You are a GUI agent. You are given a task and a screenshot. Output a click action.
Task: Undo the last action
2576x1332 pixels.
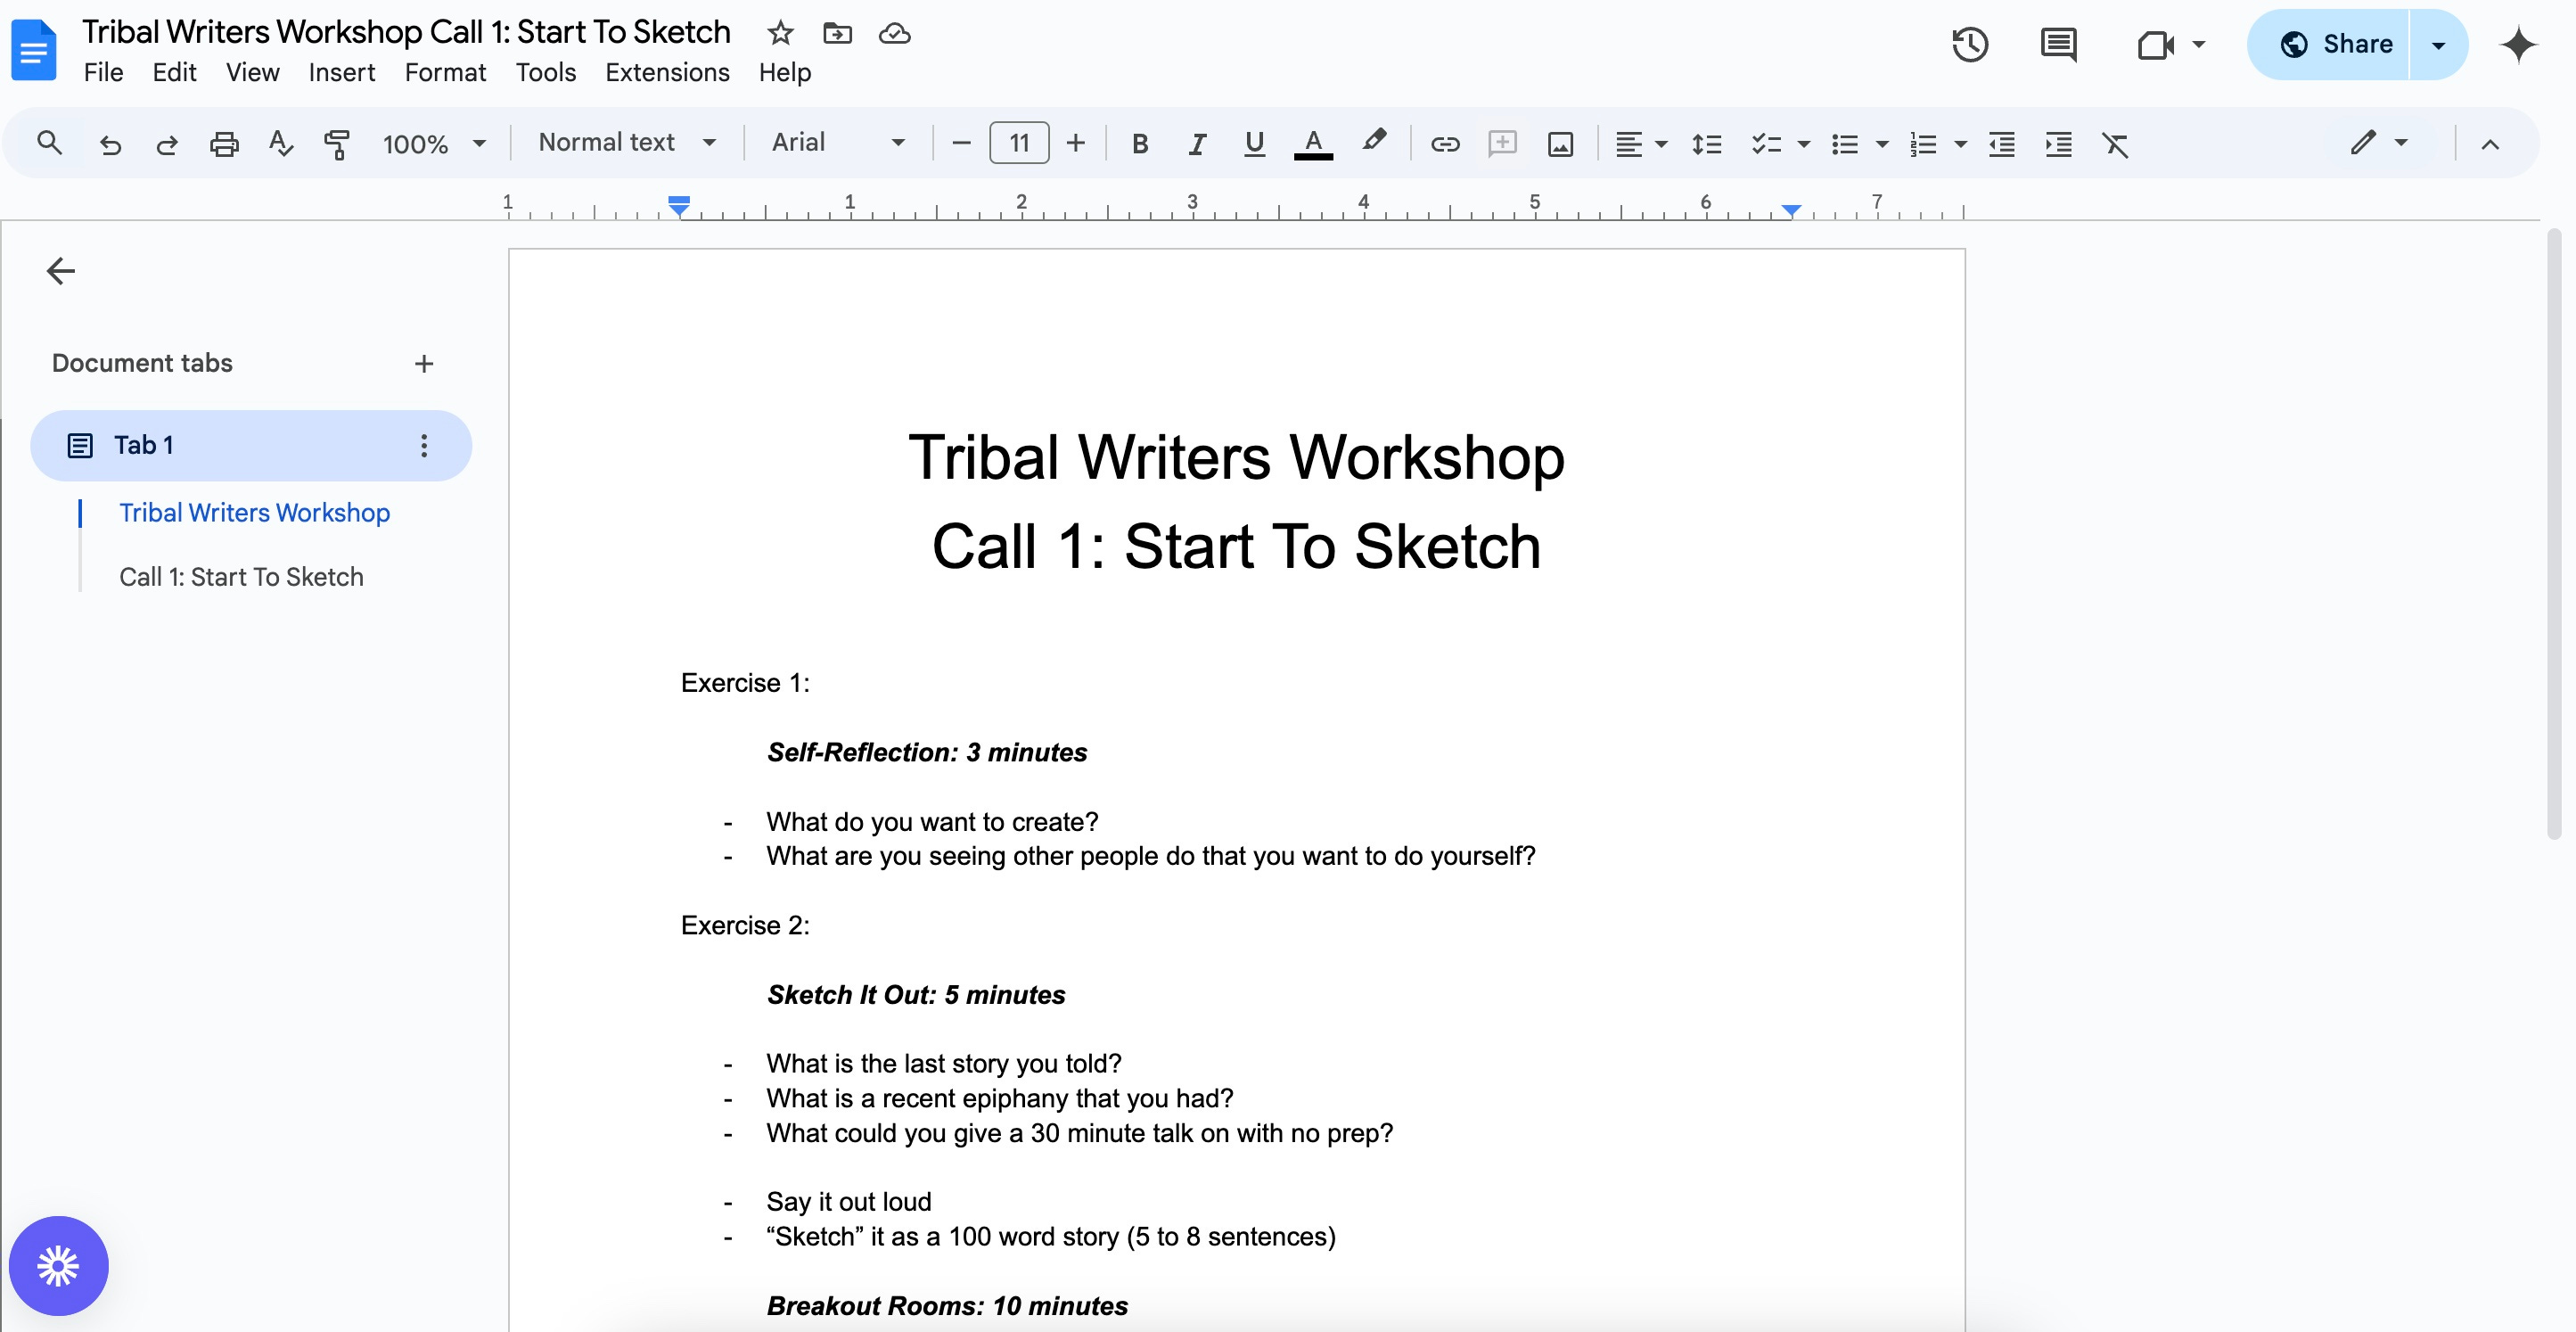click(x=110, y=144)
